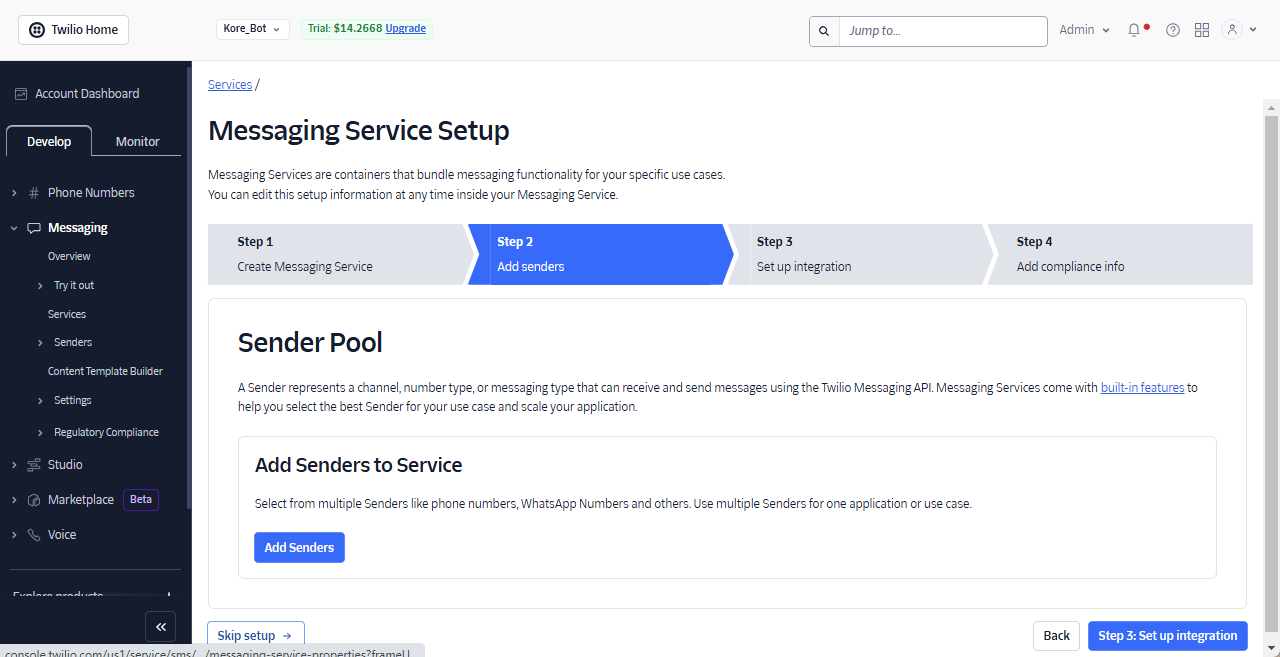Open the Kore_Bot account dropdown
1280x657 pixels.
pyautogui.click(x=253, y=29)
